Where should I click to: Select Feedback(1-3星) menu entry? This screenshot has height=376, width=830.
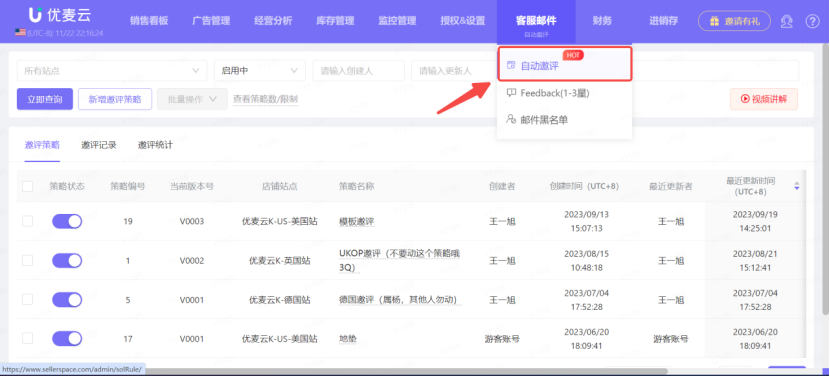point(564,93)
